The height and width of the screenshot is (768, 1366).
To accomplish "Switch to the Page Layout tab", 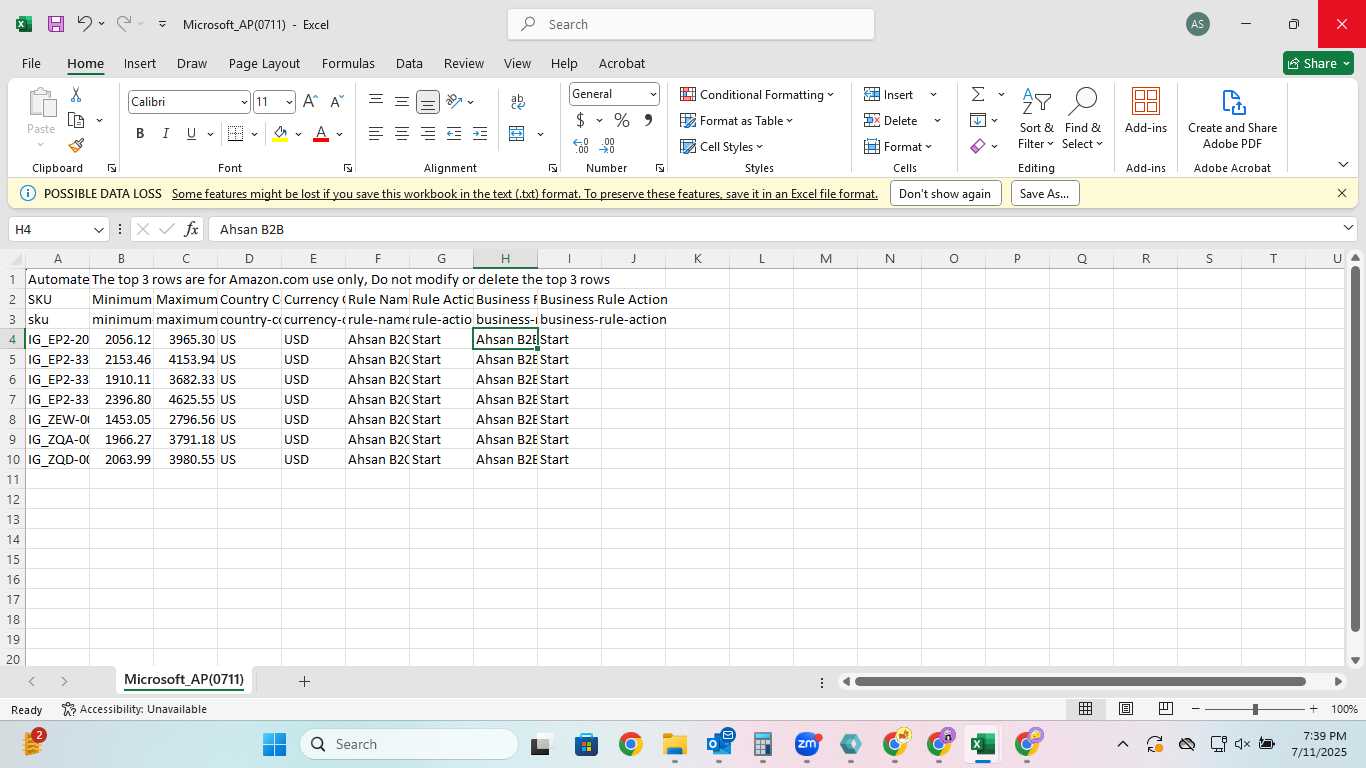I will [x=264, y=63].
